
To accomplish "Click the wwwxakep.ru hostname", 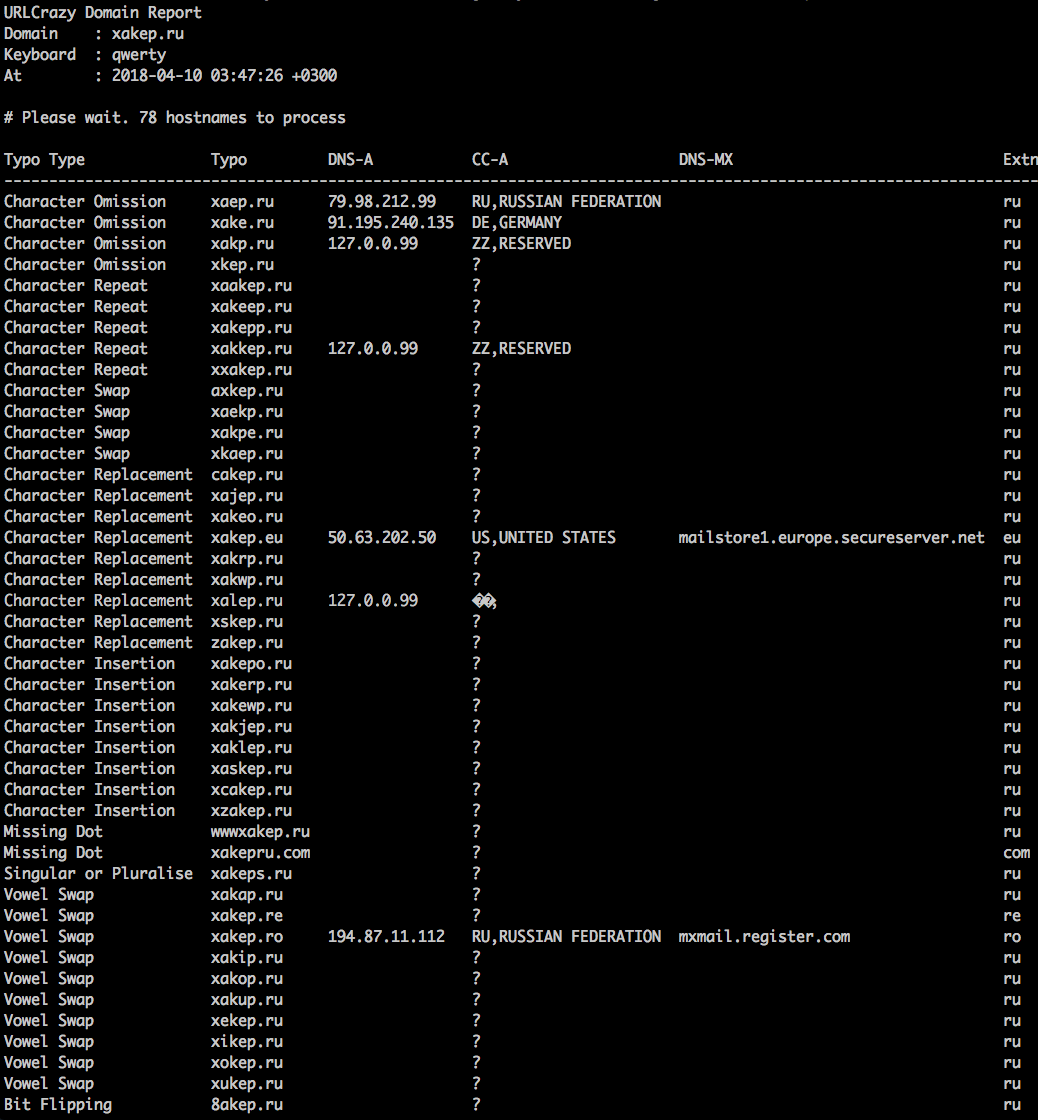I will click(260, 831).
